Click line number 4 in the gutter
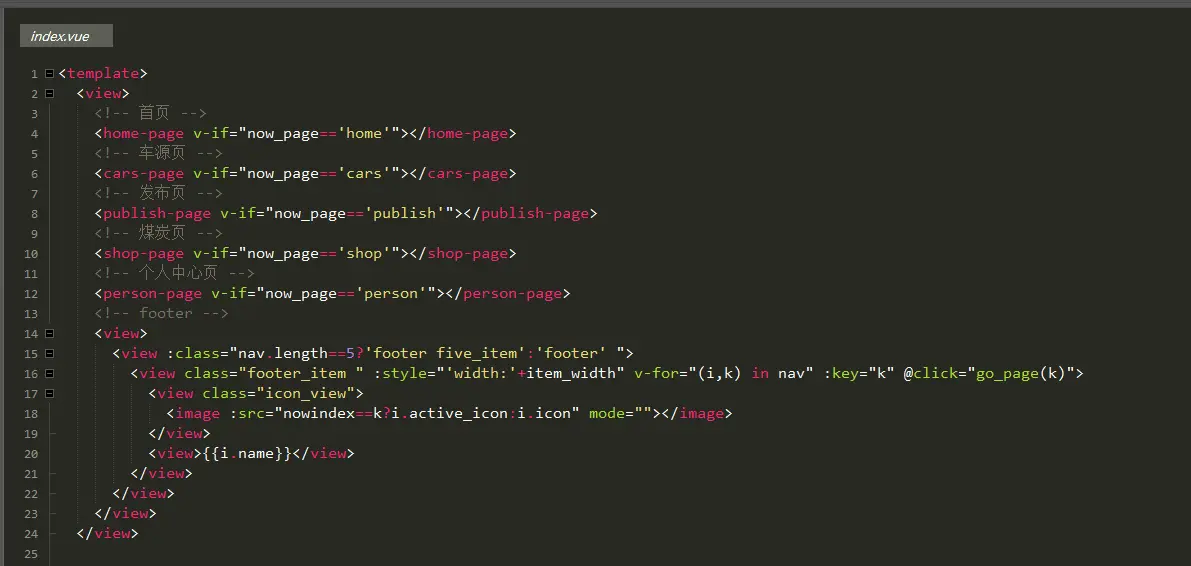The height and width of the screenshot is (566, 1191). [34, 134]
